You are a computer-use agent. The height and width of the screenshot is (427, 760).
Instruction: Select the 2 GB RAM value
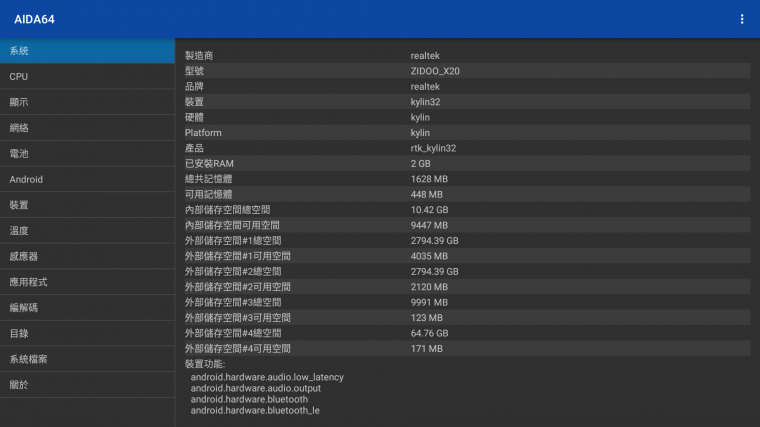(x=420, y=164)
